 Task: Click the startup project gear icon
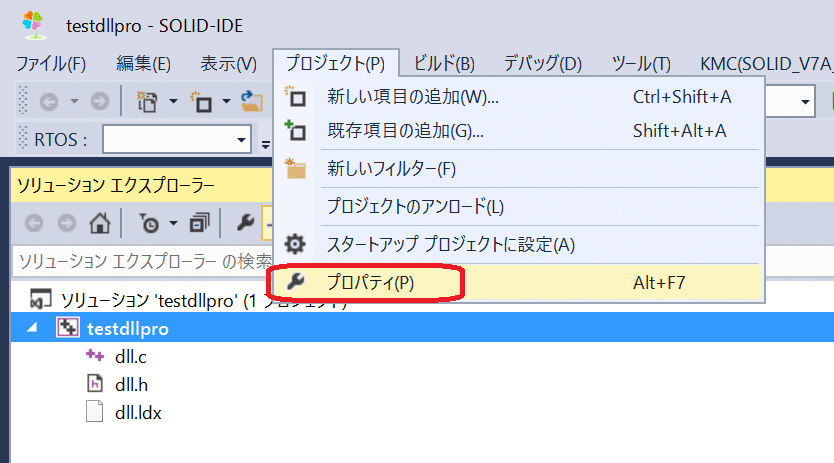pyautogui.click(x=295, y=244)
